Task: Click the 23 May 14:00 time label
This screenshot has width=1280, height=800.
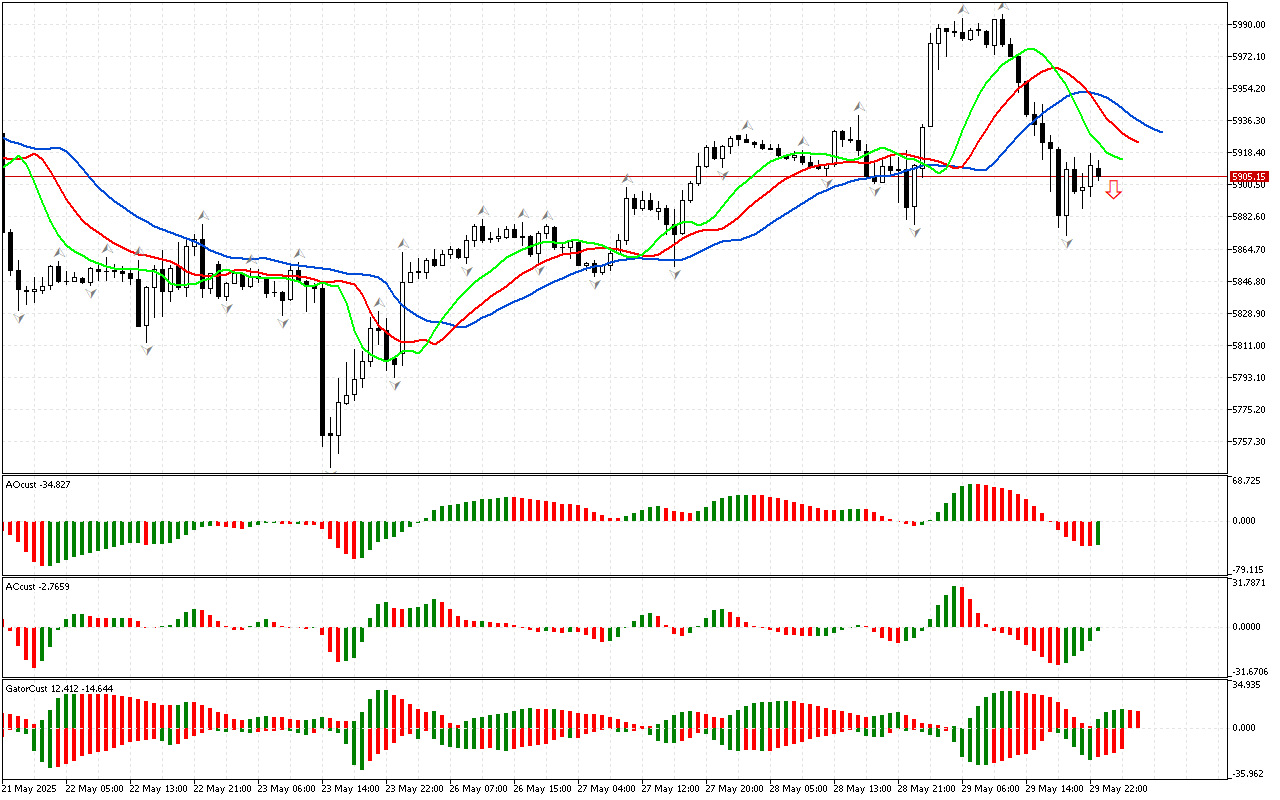Action: coord(349,788)
